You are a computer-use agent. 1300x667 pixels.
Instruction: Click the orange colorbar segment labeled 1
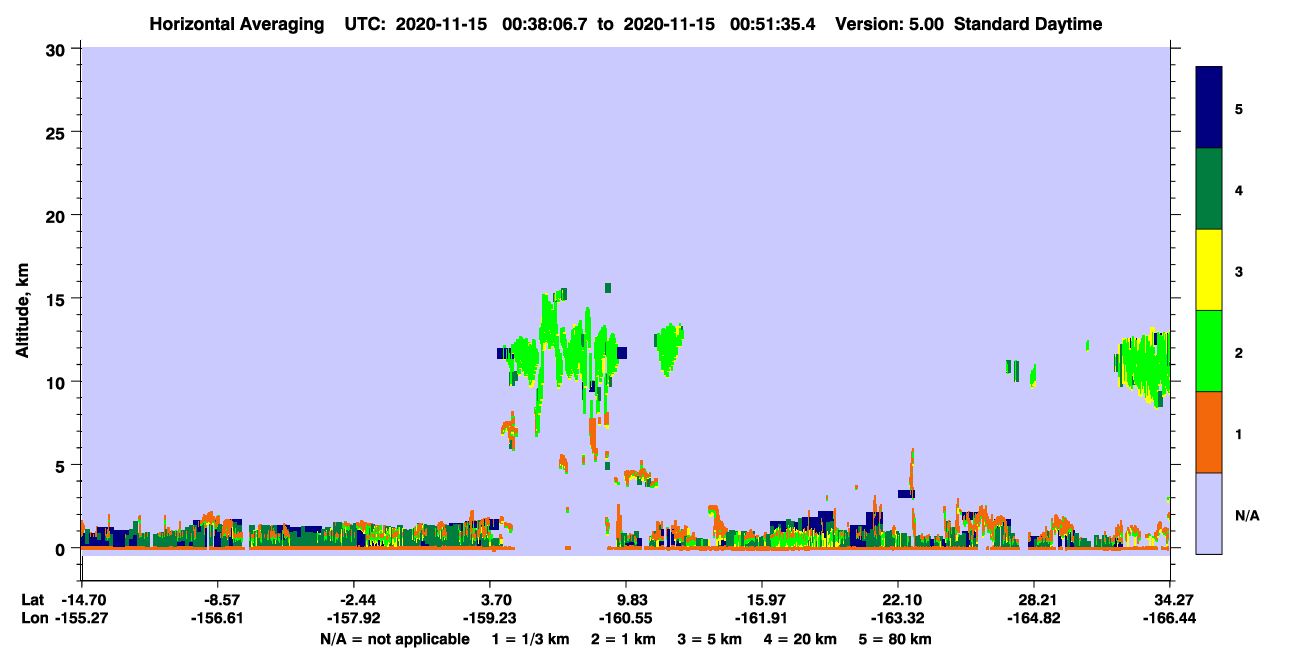pos(1209,432)
